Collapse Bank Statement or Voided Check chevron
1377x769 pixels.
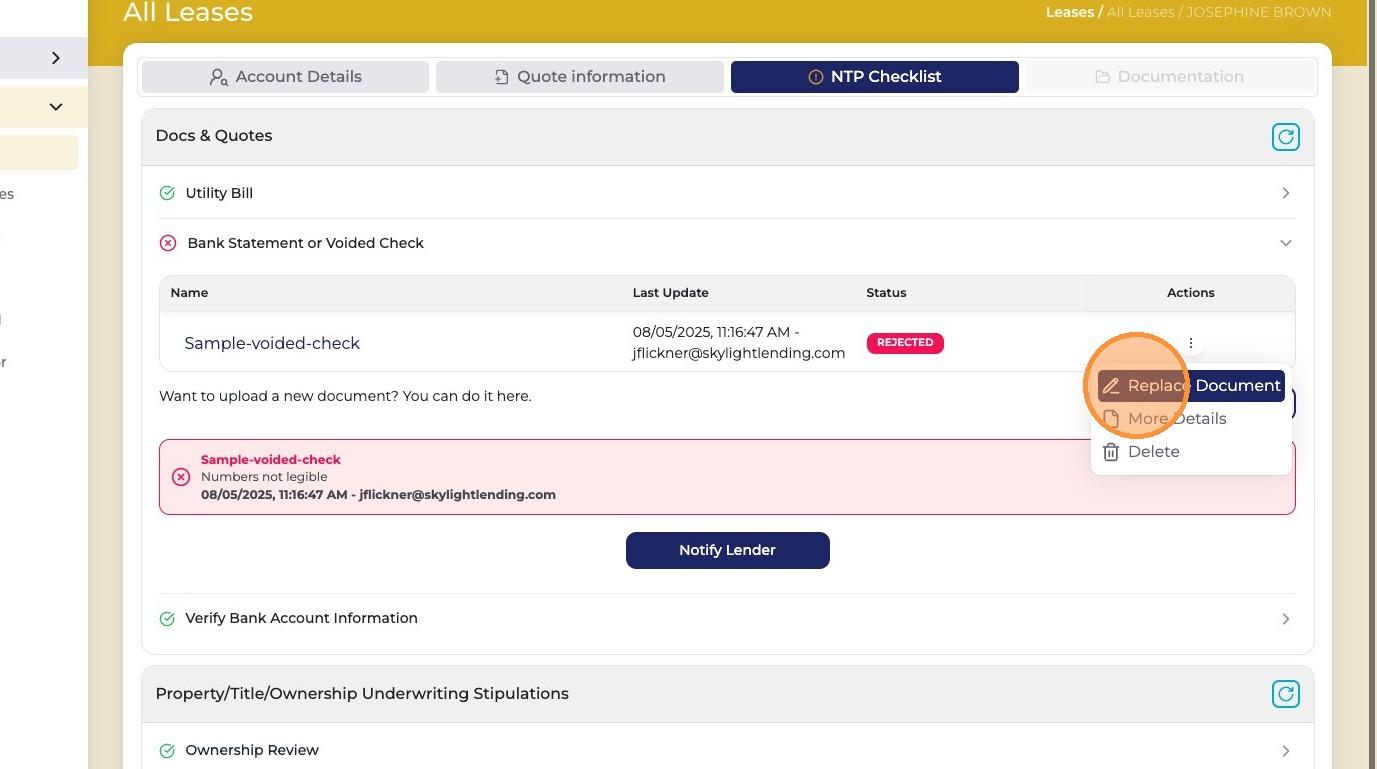[1286, 243]
